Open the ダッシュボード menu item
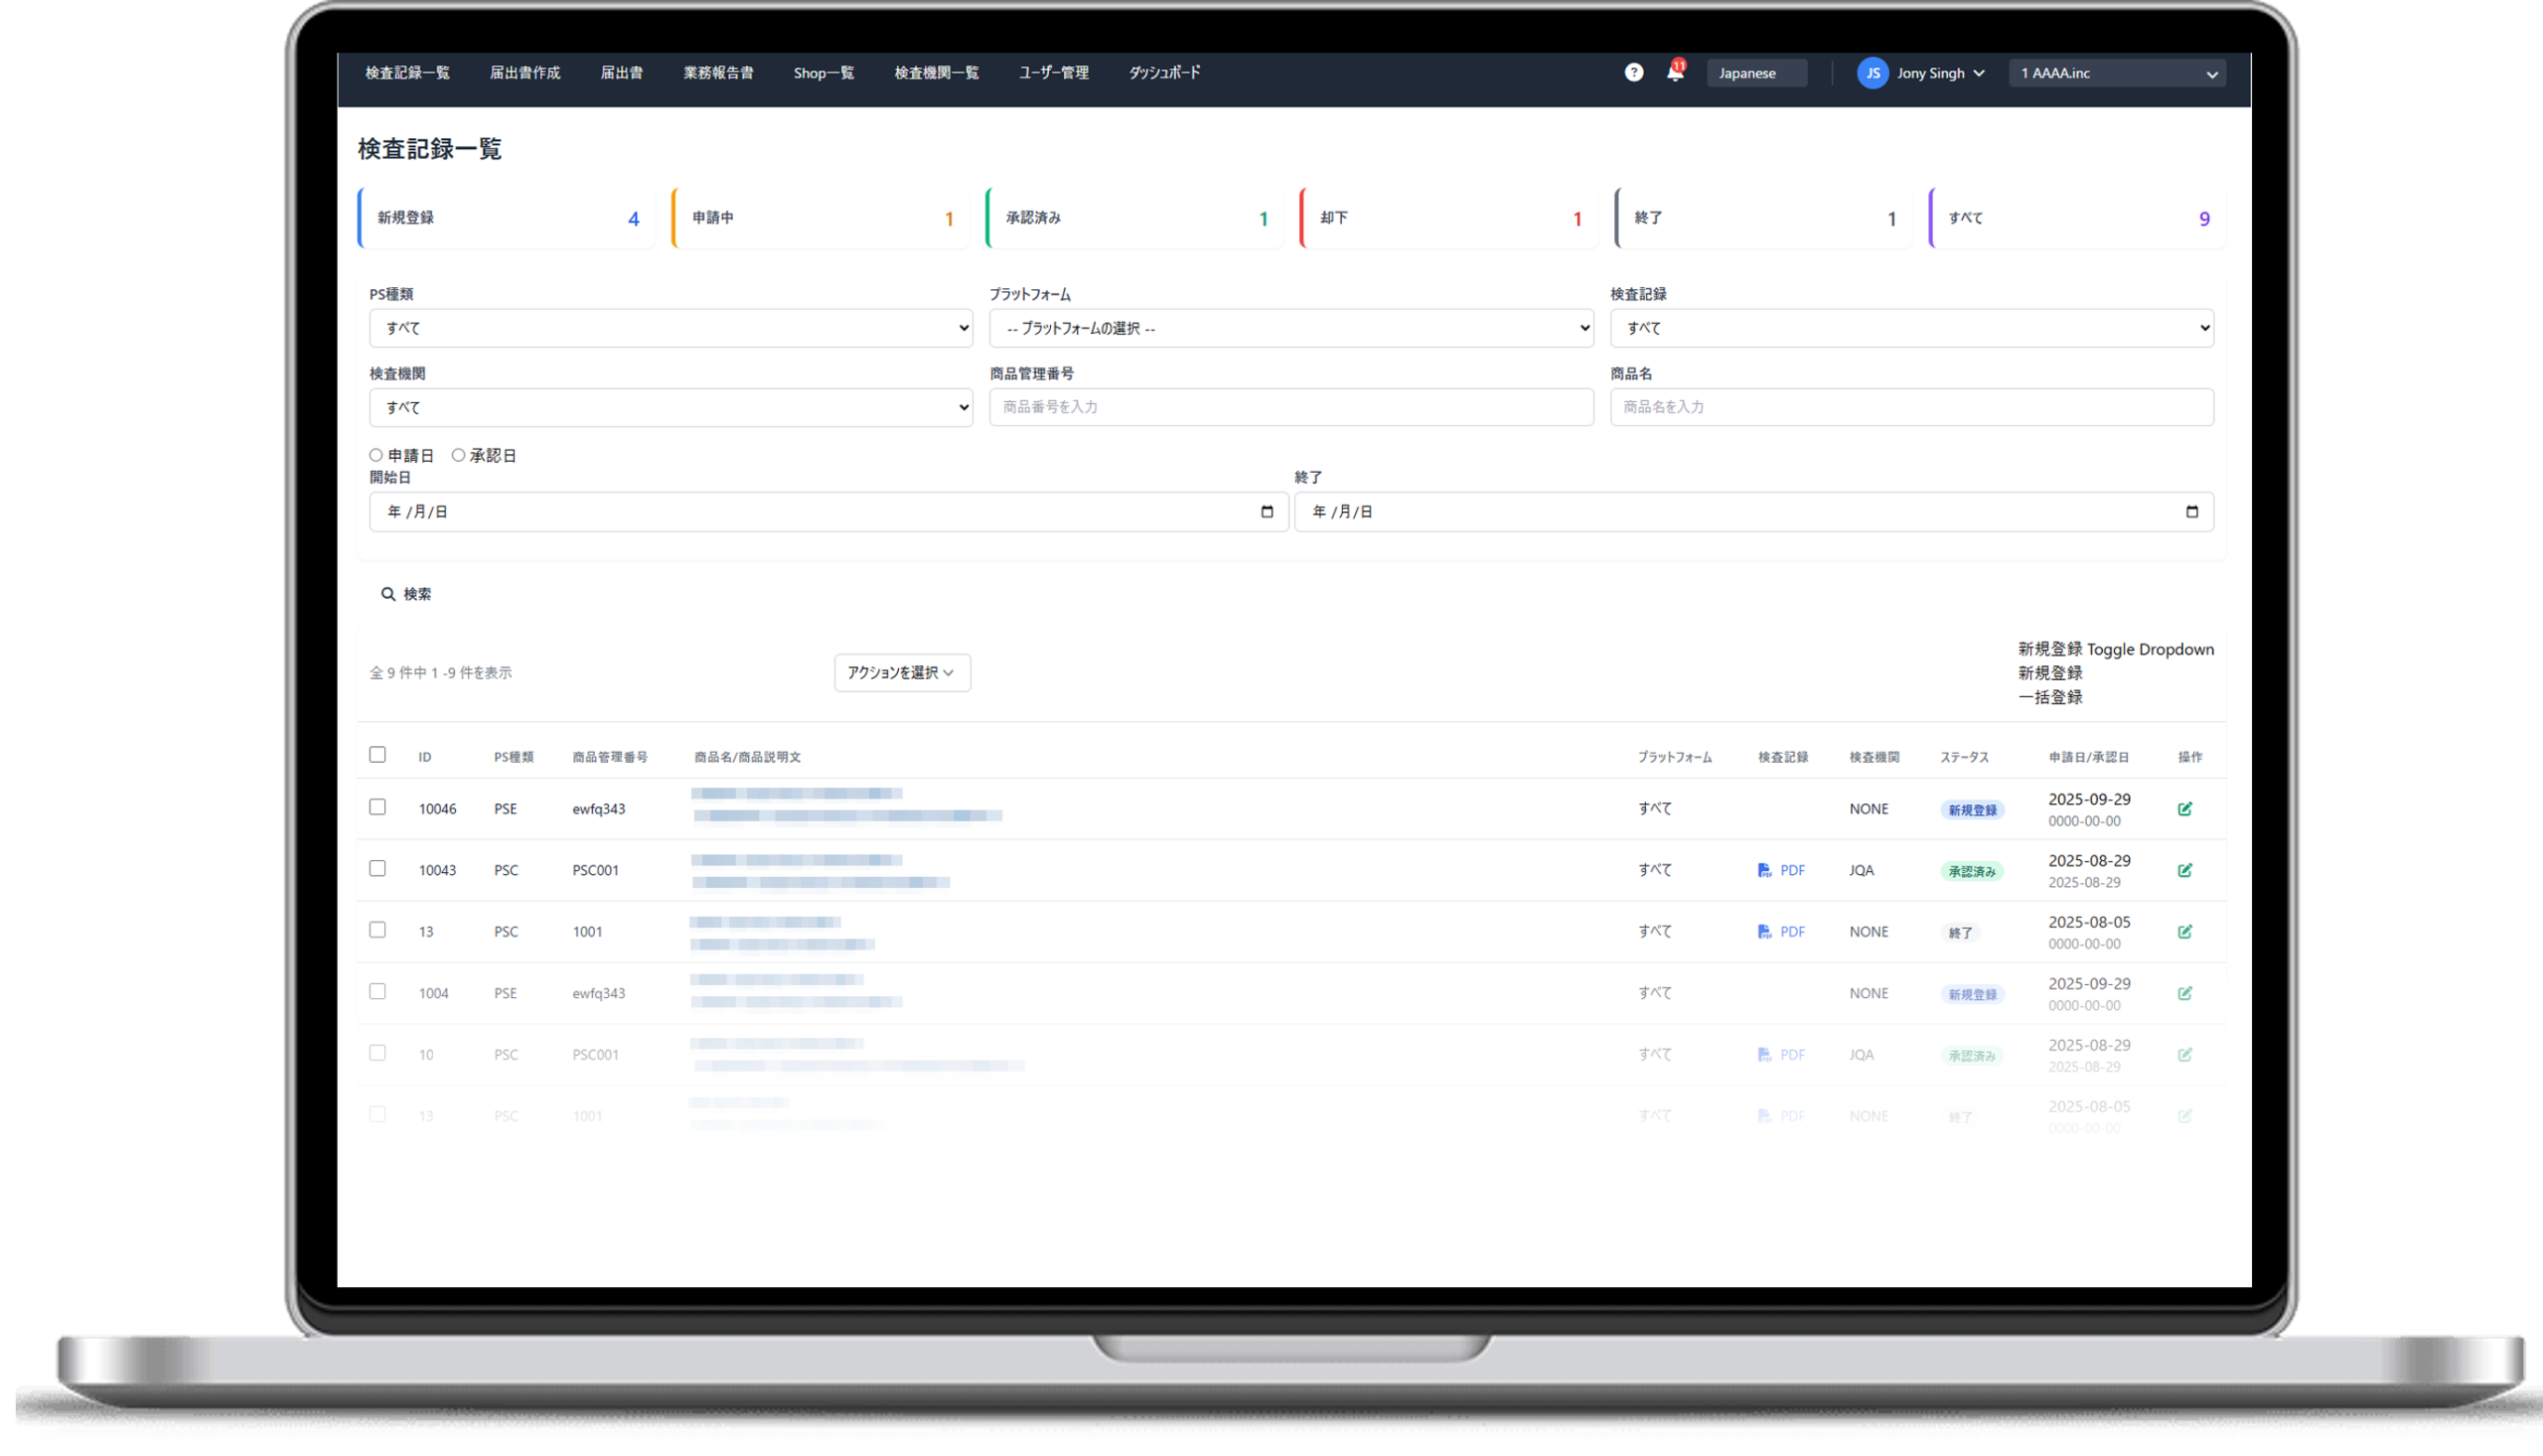 coord(1164,73)
